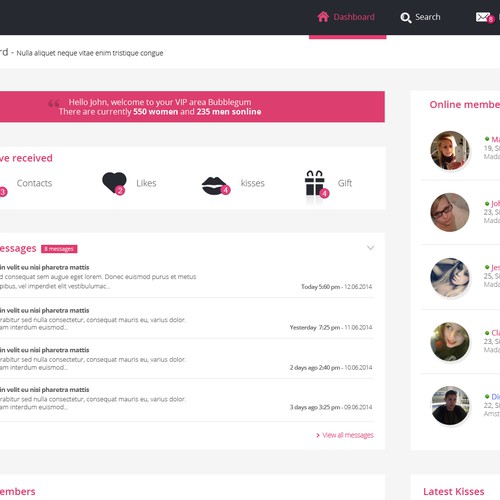Open message dated 3 days ago 3:25 pm
Image resolution: width=500 pixels, height=500 pixels.
[187, 399]
